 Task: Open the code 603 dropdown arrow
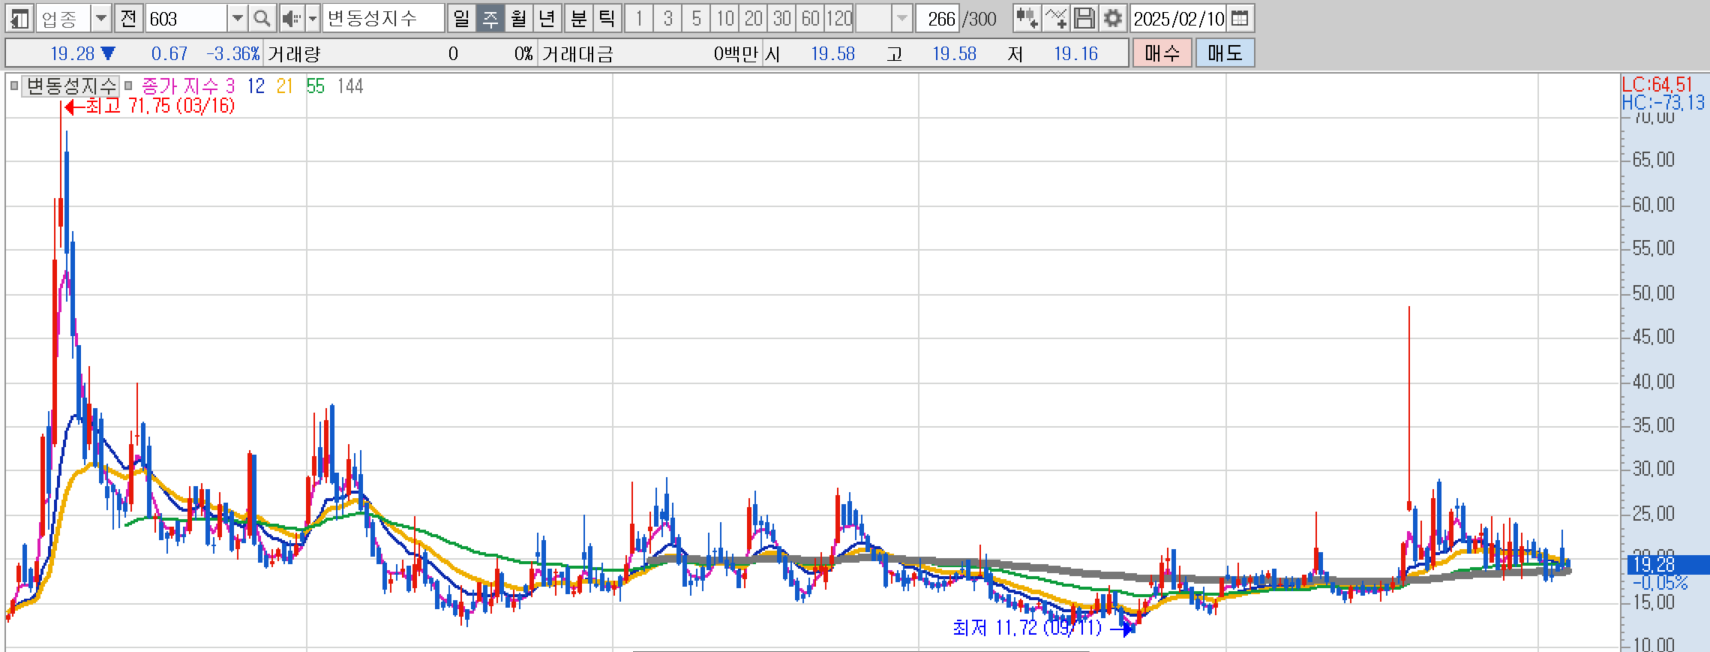[x=237, y=18]
